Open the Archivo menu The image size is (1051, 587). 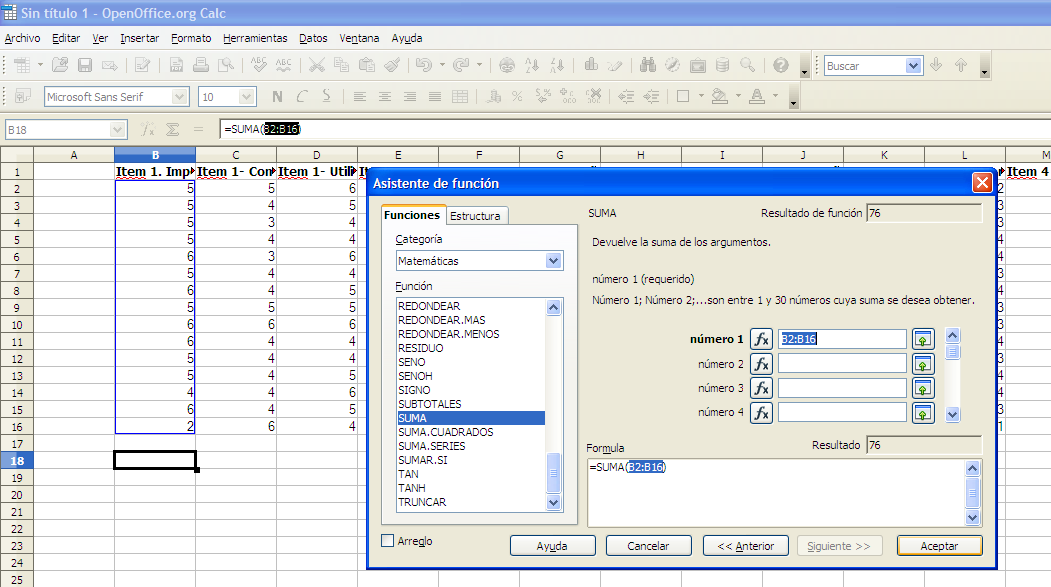point(22,38)
